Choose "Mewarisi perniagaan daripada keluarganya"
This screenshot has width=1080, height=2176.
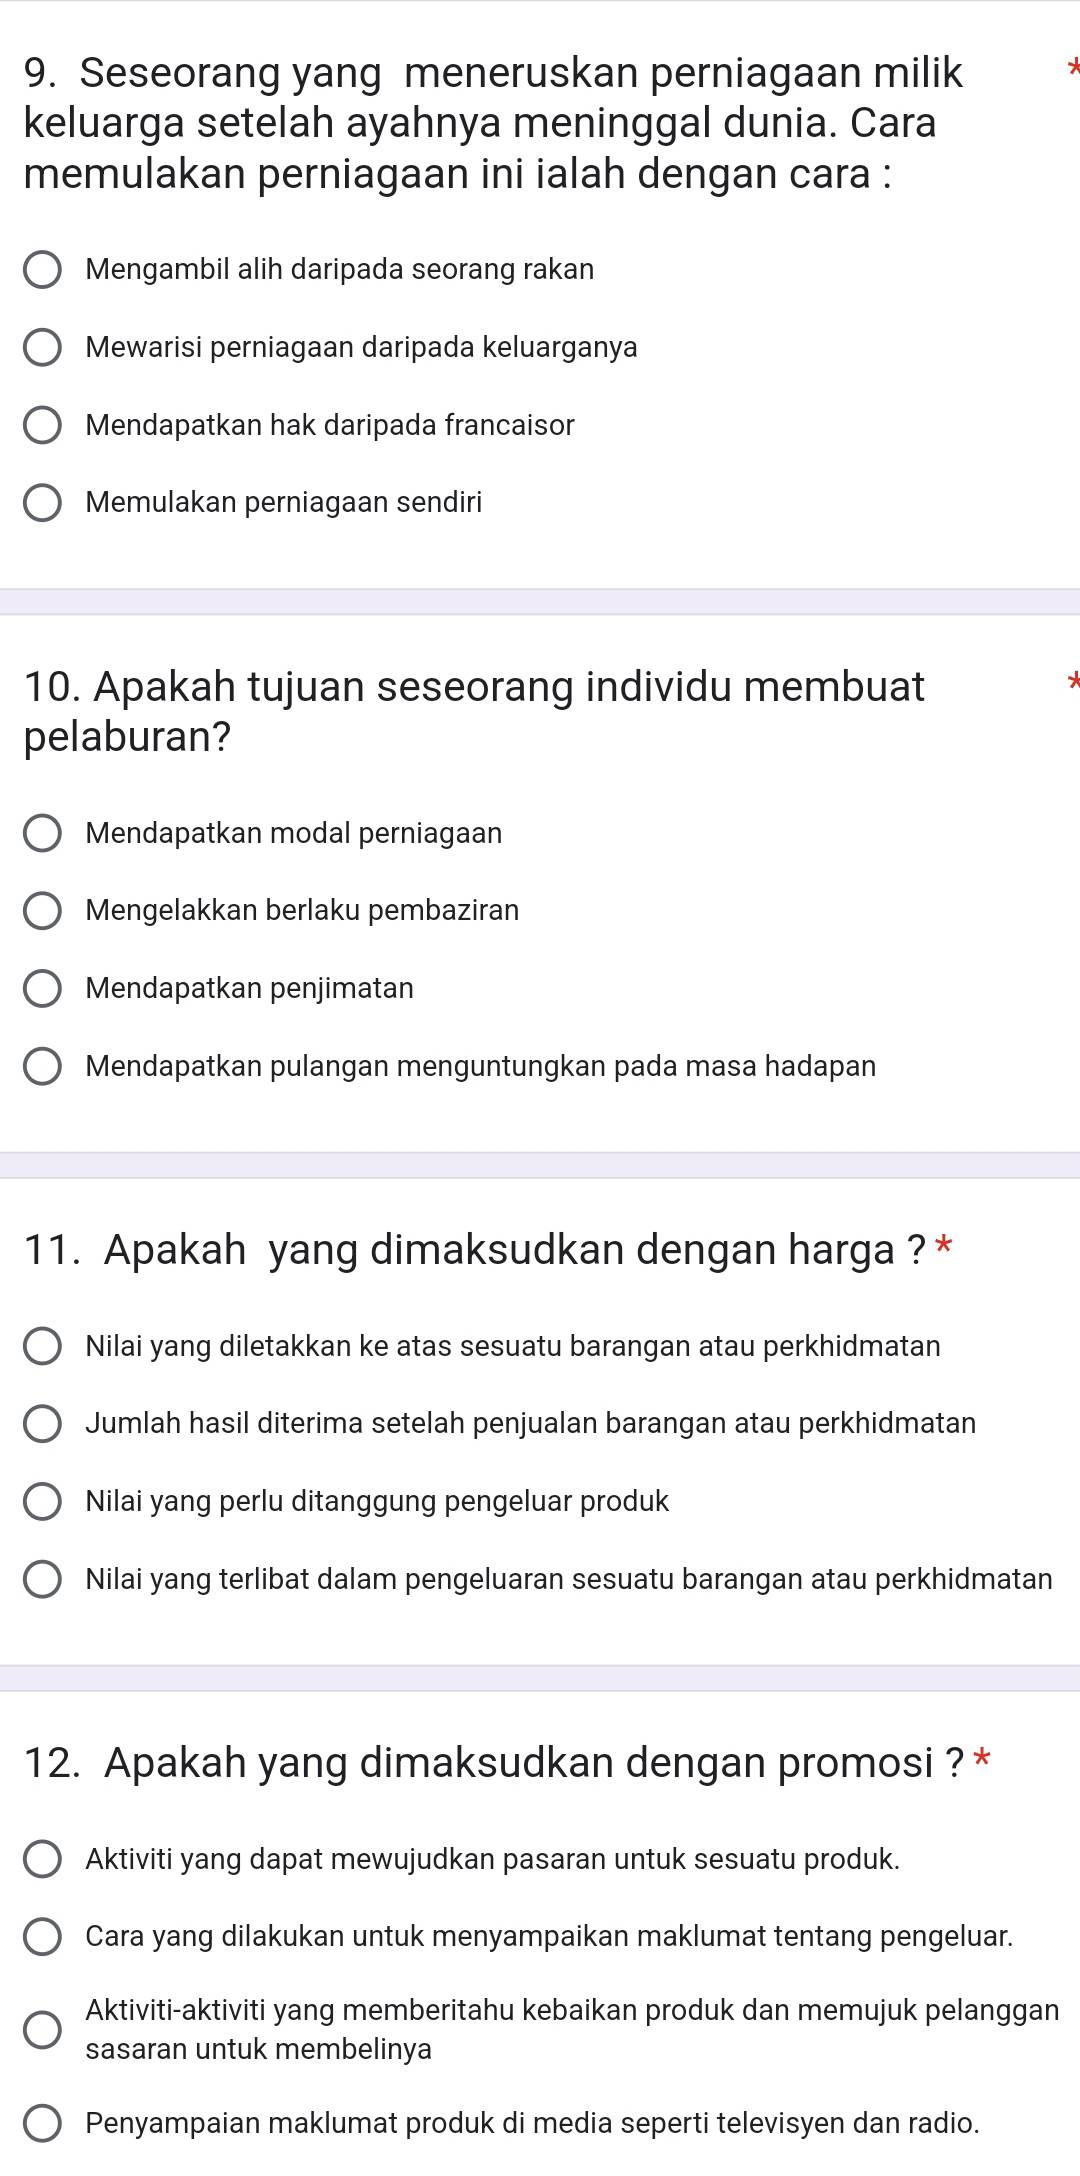[41, 346]
